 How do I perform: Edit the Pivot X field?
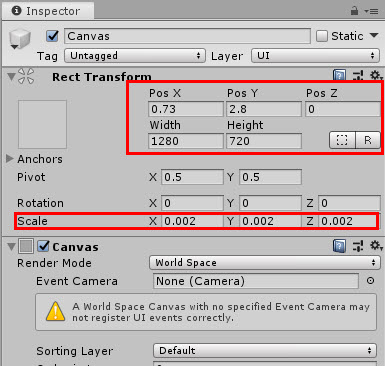tap(192, 177)
